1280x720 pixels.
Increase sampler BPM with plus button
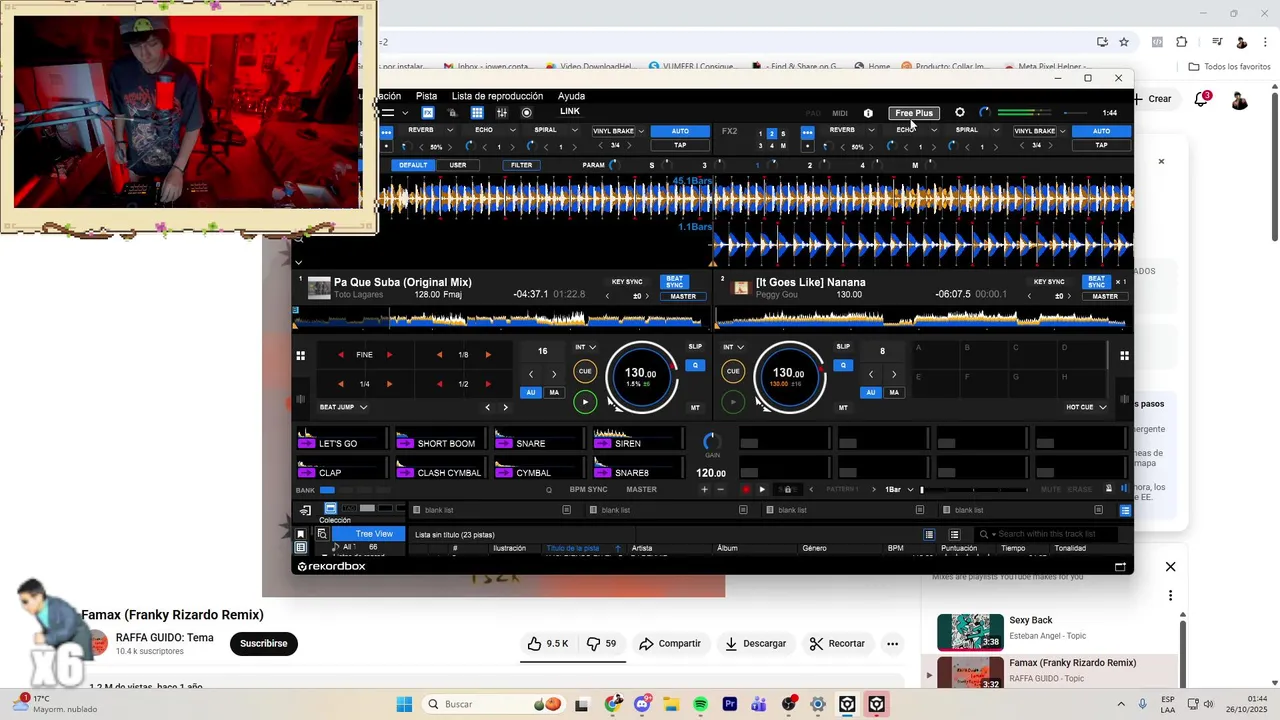click(704, 489)
